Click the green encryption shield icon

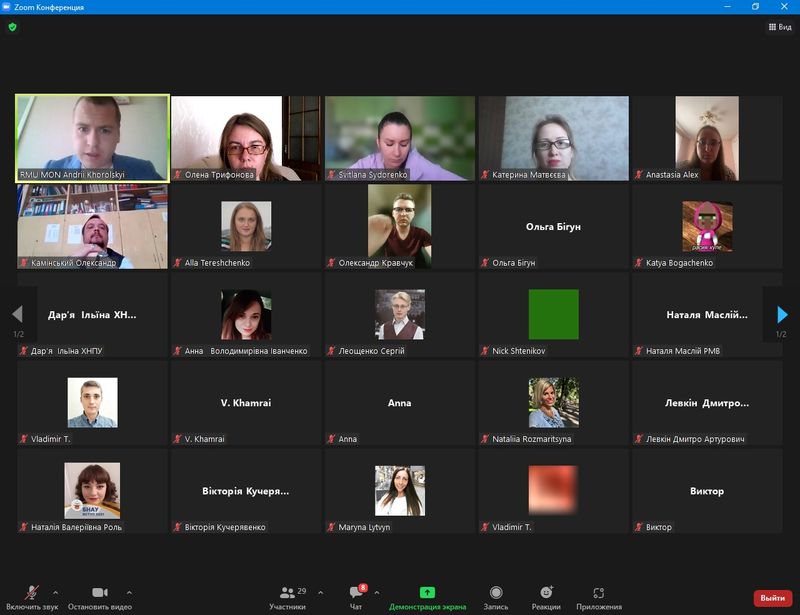(x=13, y=27)
